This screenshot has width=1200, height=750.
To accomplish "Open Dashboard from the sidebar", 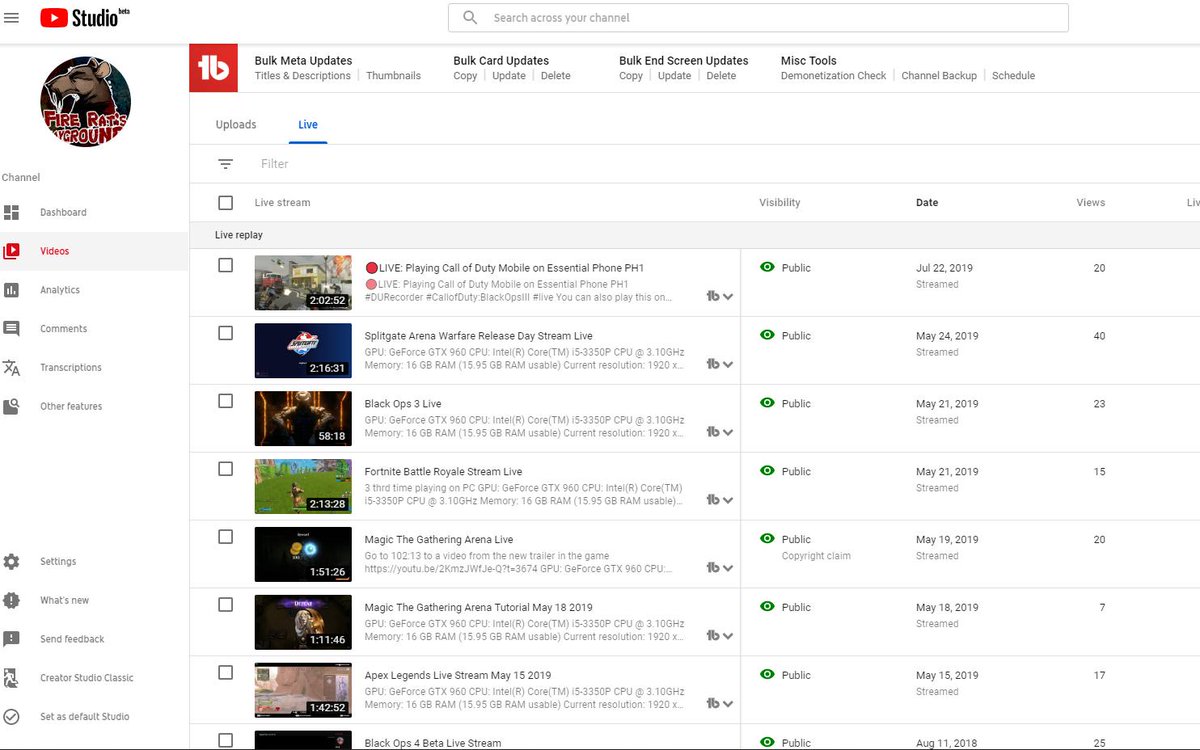I will [x=63, y=212].
